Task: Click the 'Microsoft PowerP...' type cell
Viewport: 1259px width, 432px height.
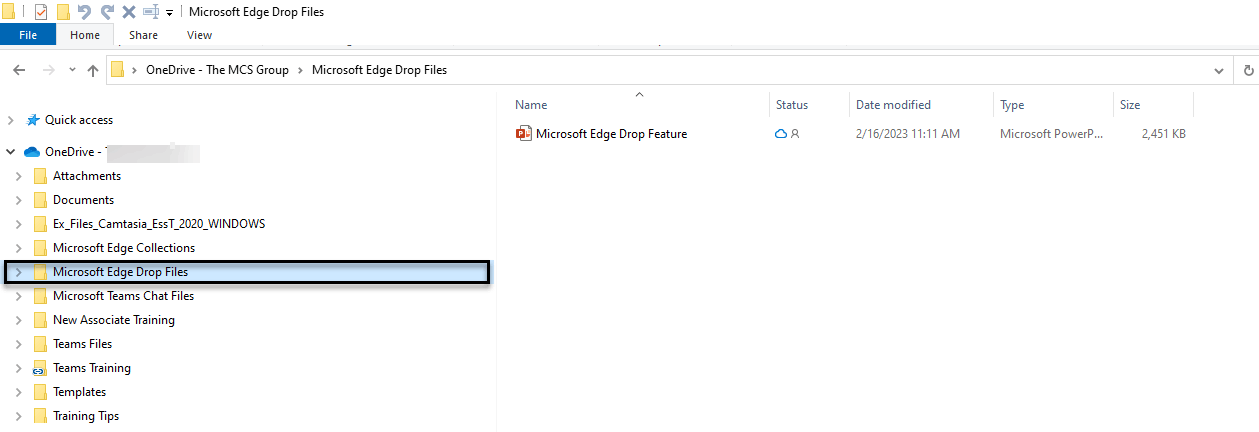Action: pyautogui.click(x=1050, y=133)
